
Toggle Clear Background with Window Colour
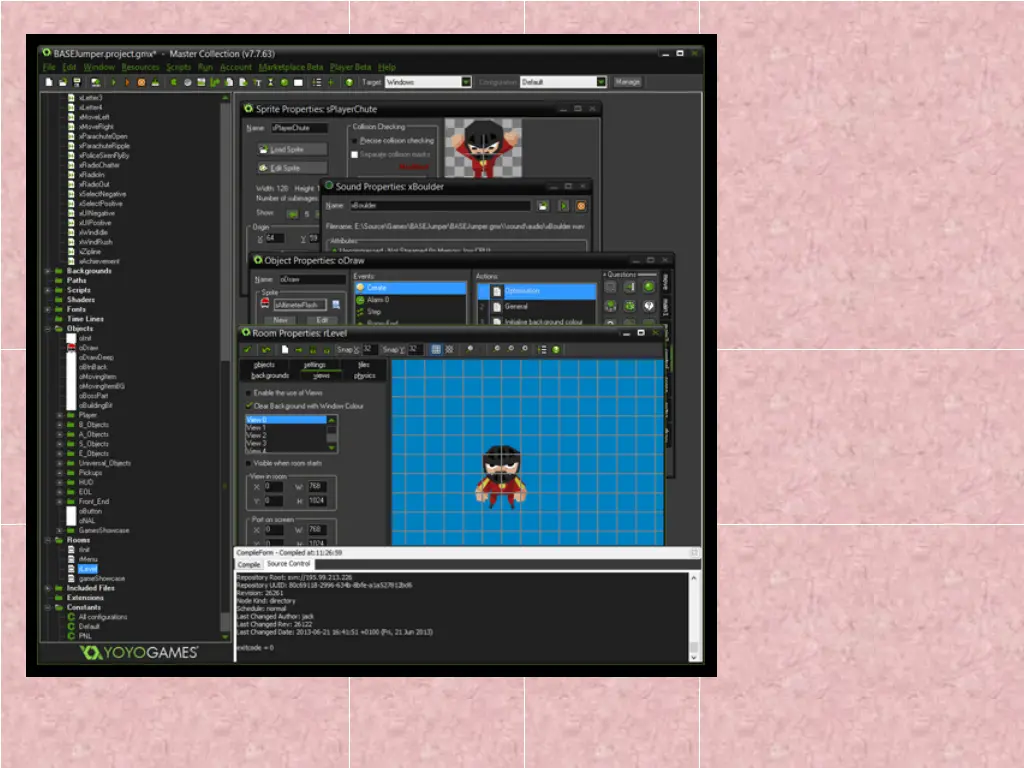pos(249,406)
